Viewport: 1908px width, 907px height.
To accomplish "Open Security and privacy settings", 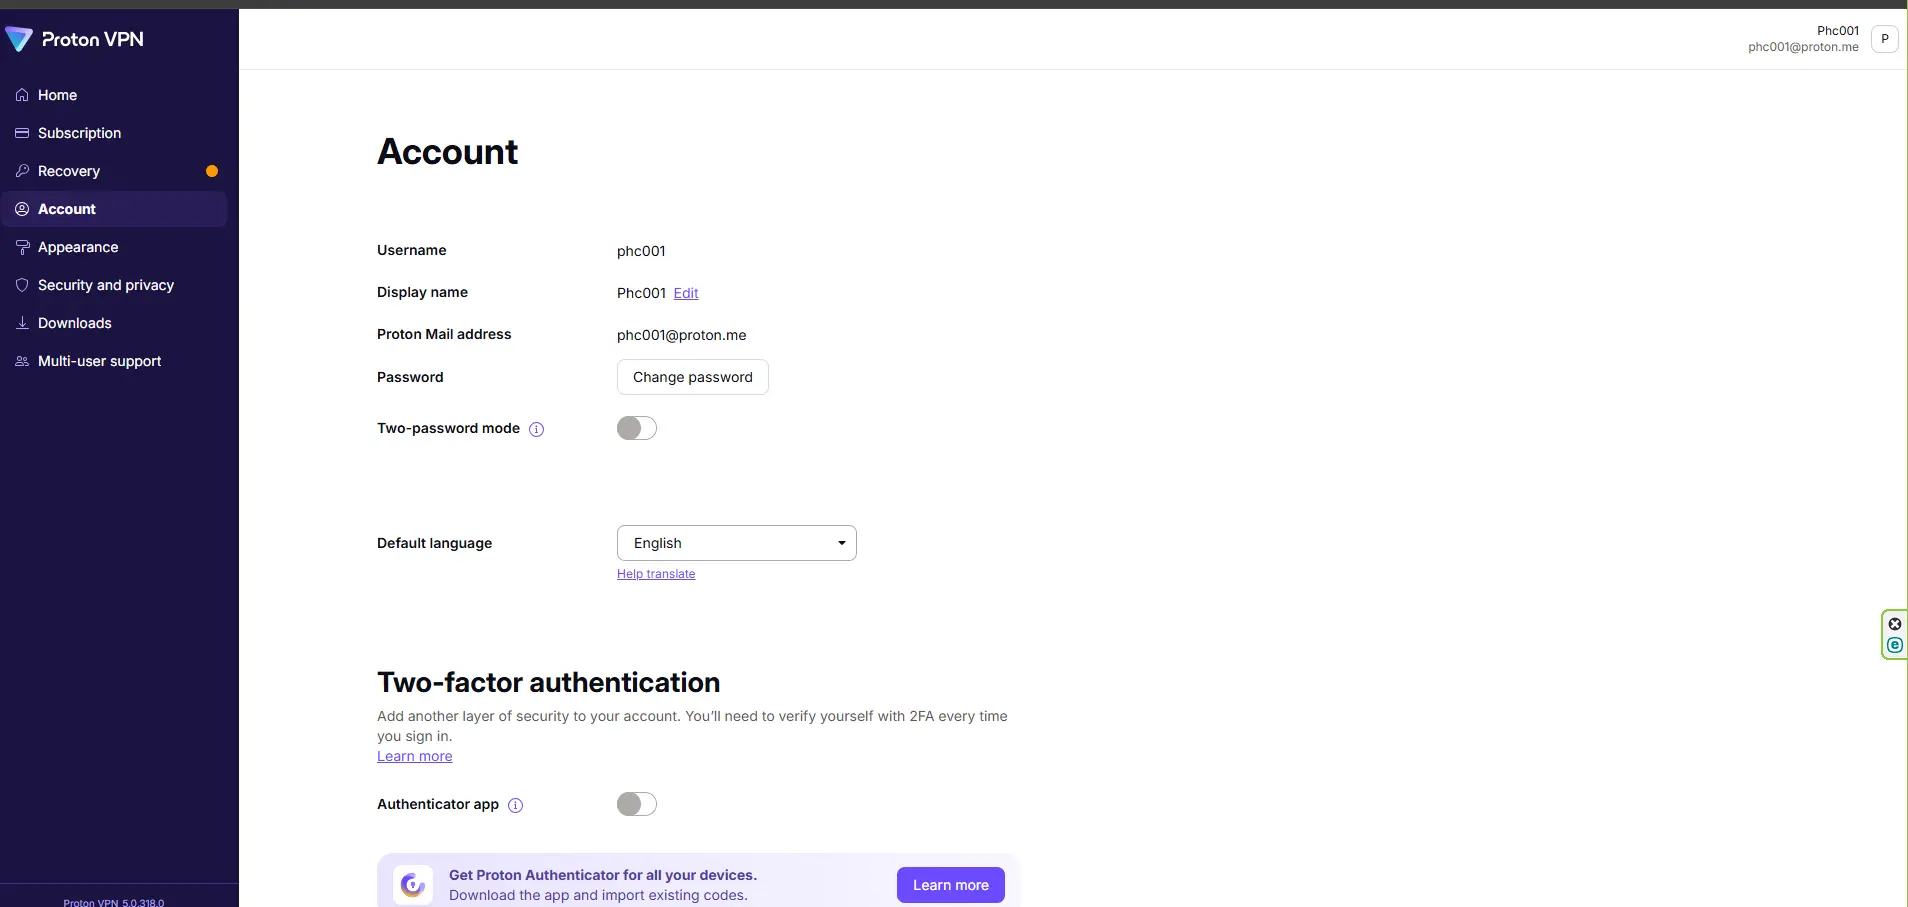I will click(114, 285).
